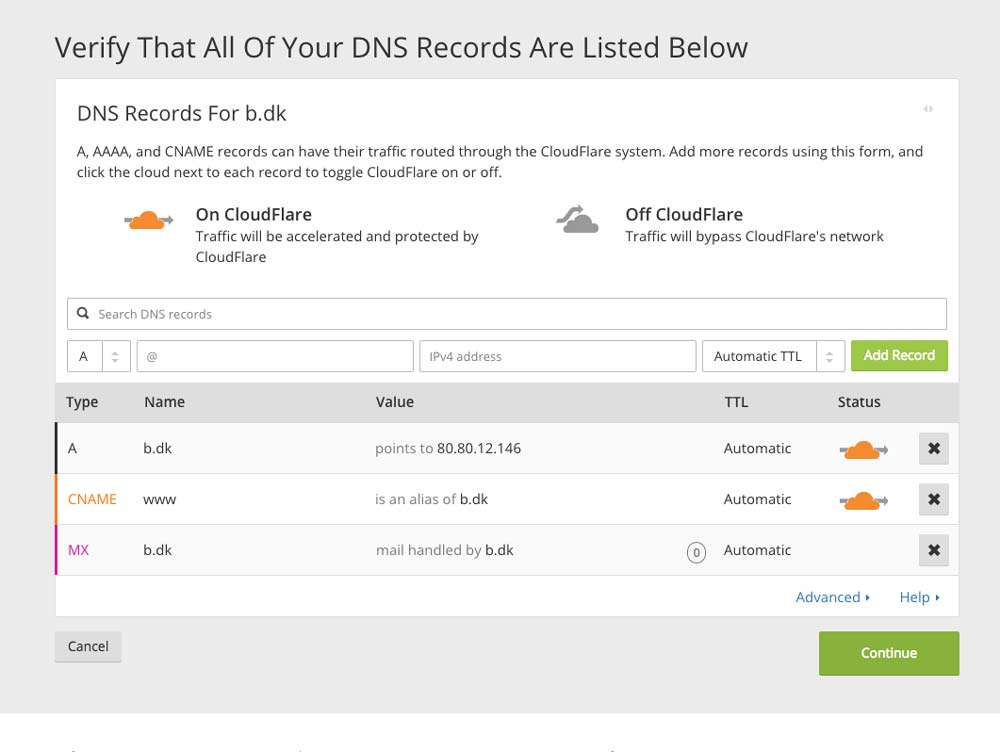Click the IPv4 address input field
The height and width of the screenshot is (752, 1000).
pyautogui.click(x=557, y=356)
